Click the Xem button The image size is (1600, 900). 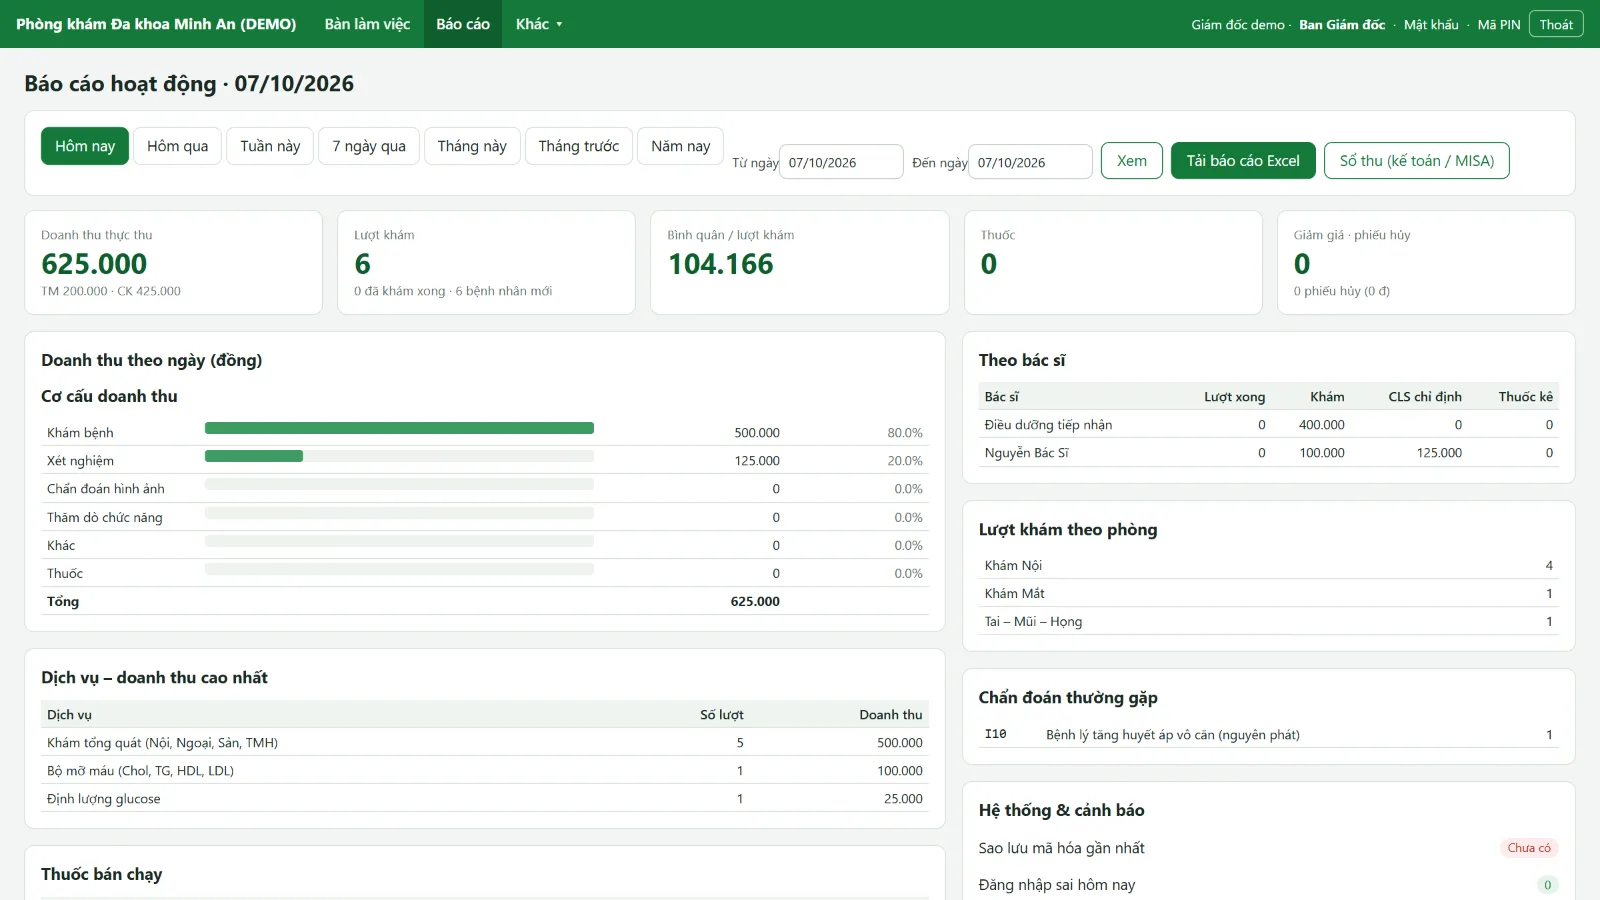tap(1132, 161)
